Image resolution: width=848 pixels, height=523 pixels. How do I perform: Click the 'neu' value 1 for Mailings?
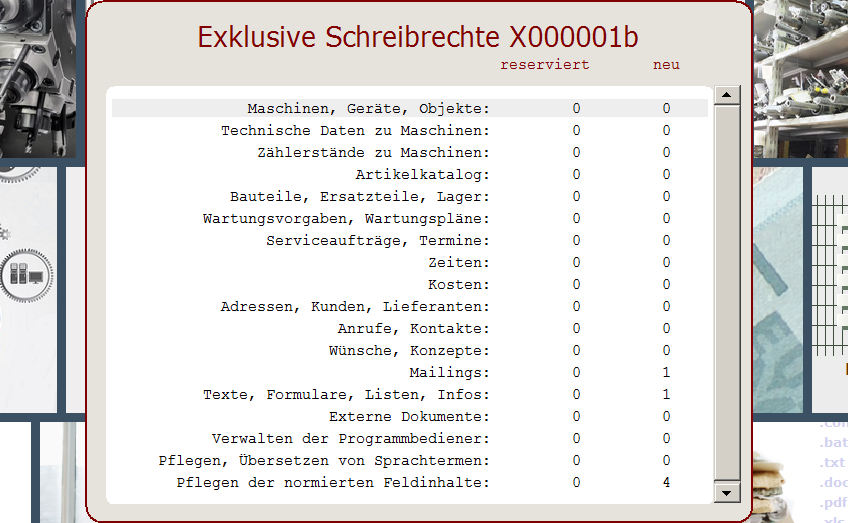[x=666, y=373]
